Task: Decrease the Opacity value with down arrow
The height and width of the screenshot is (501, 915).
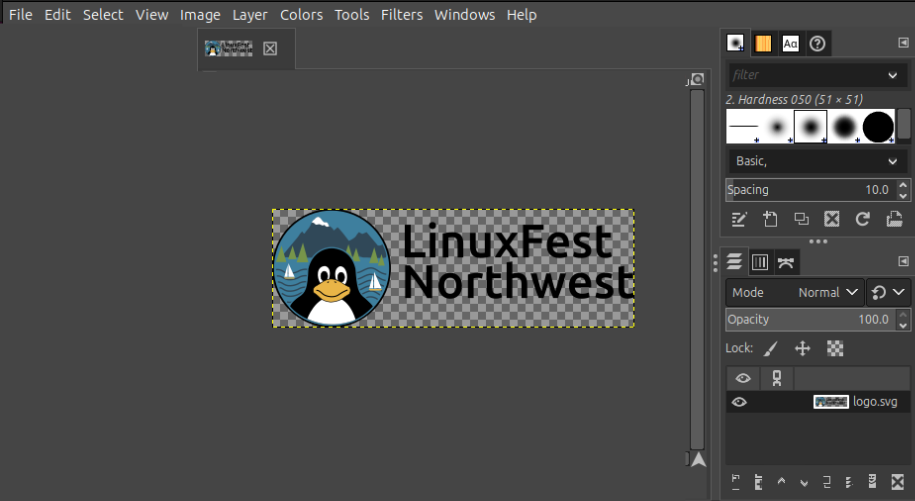Action: [x=903, y=325]
